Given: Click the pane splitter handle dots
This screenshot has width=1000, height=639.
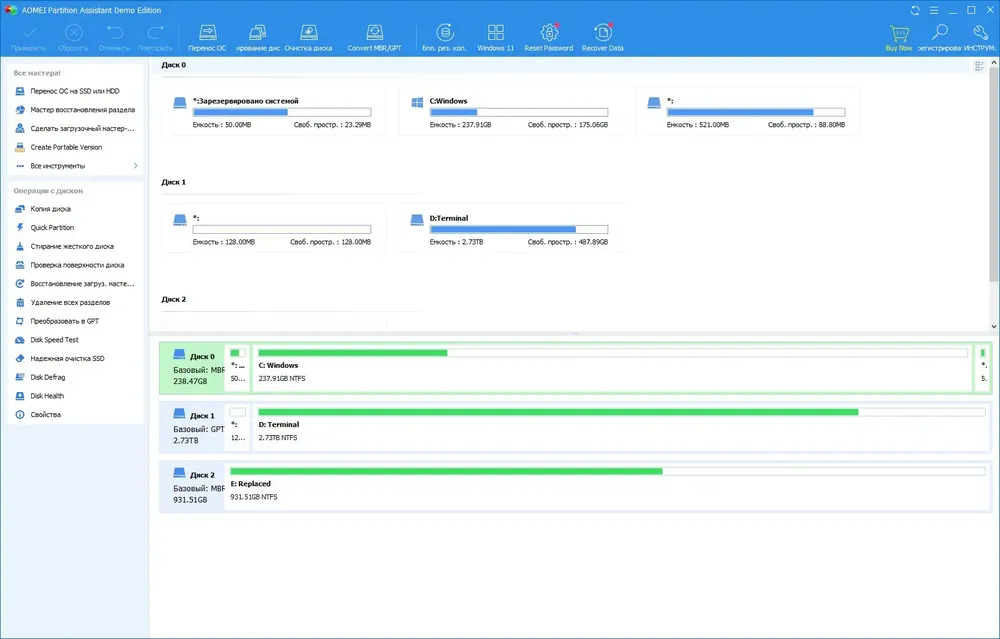Looking at the screenshot, I should point(574,334).
